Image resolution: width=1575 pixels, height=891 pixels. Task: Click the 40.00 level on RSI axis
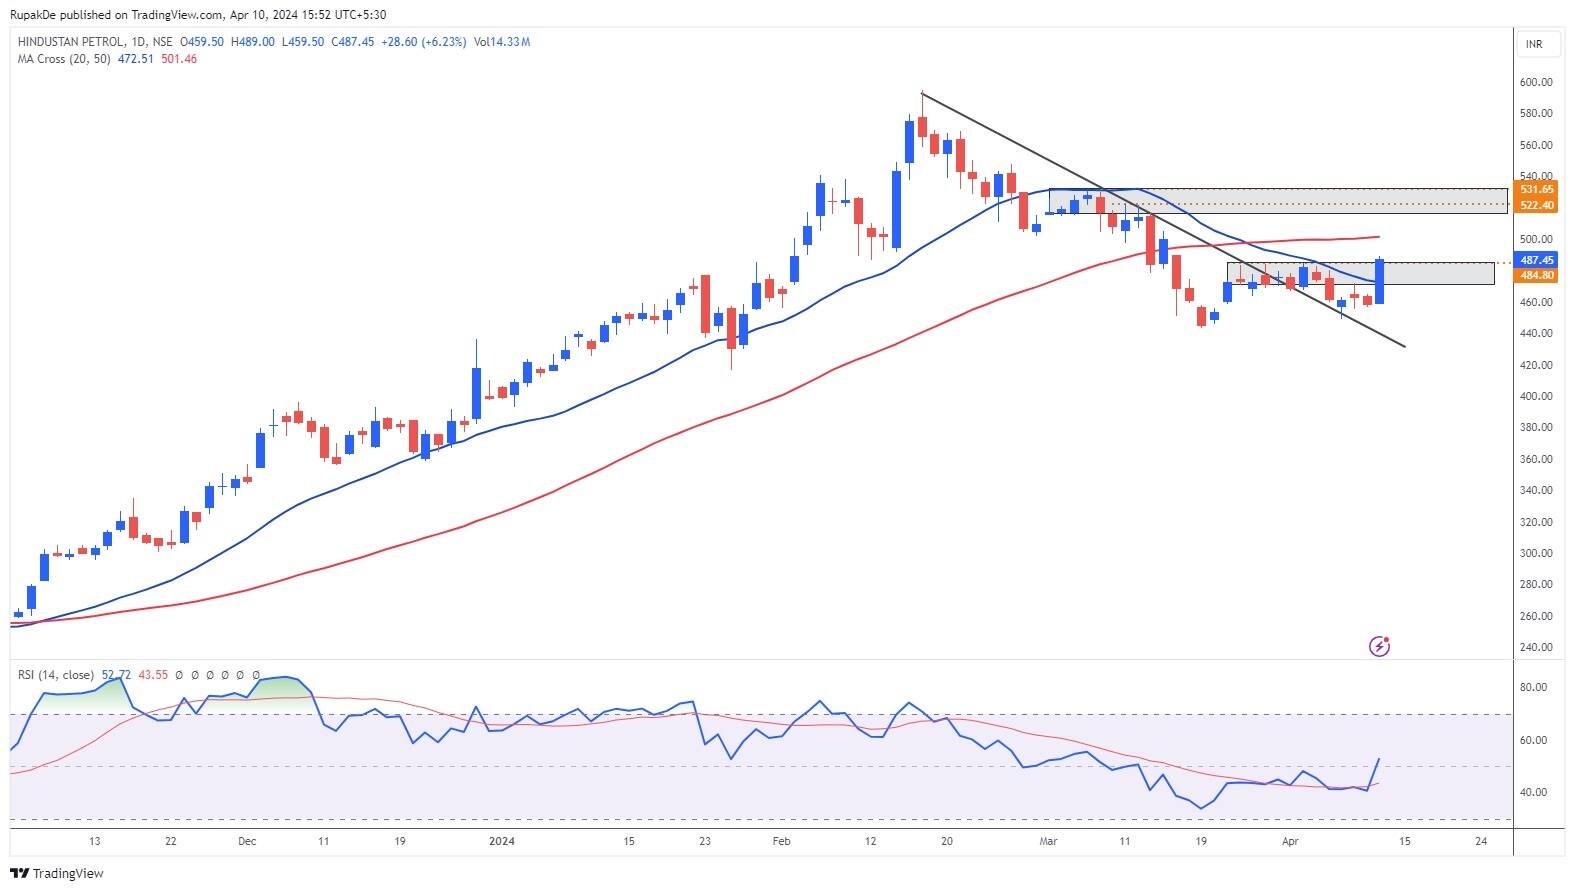coord(1534,792)
